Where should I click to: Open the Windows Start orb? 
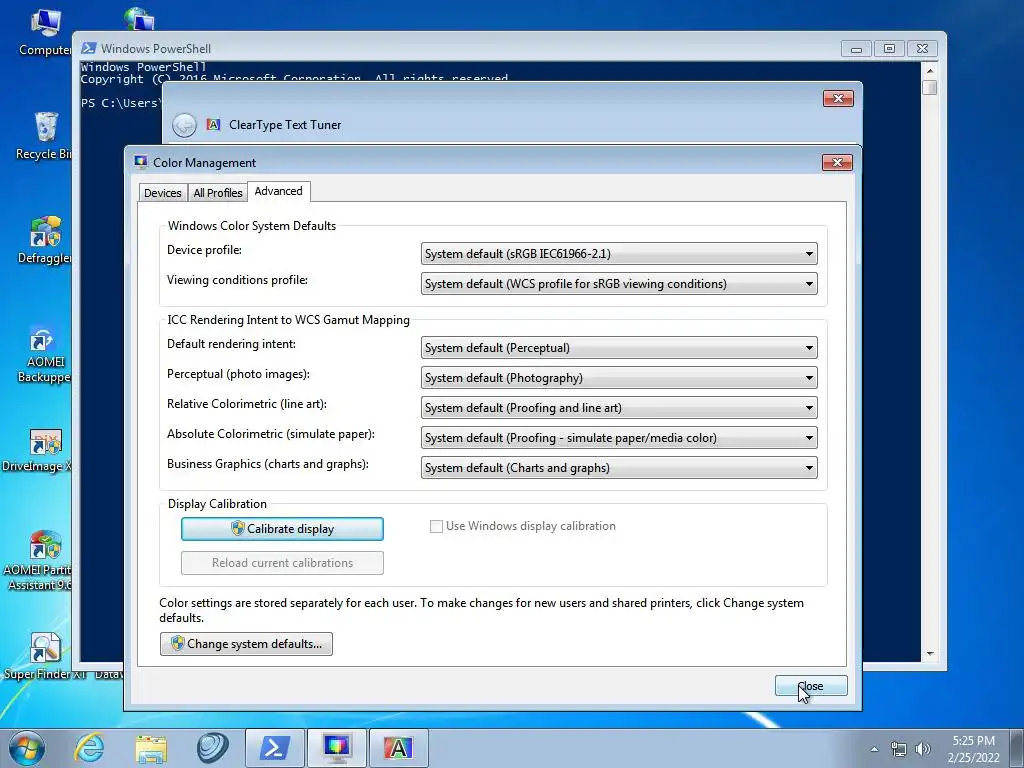pos(26,748)
